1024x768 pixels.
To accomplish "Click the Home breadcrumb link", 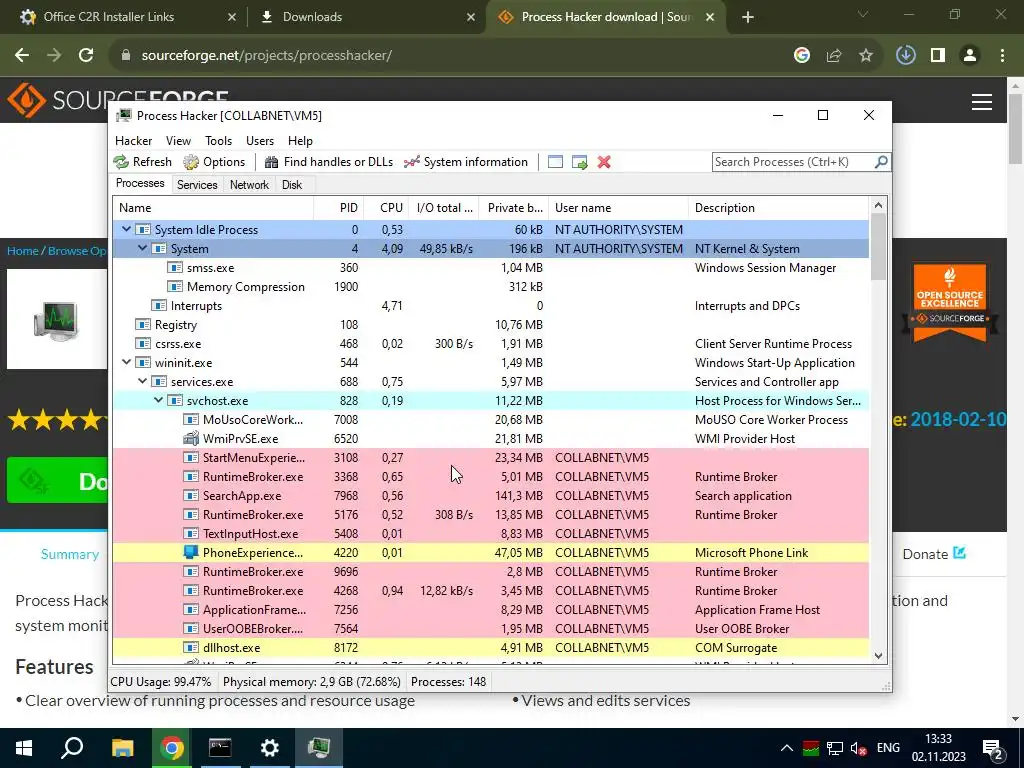I will point(22,251).
